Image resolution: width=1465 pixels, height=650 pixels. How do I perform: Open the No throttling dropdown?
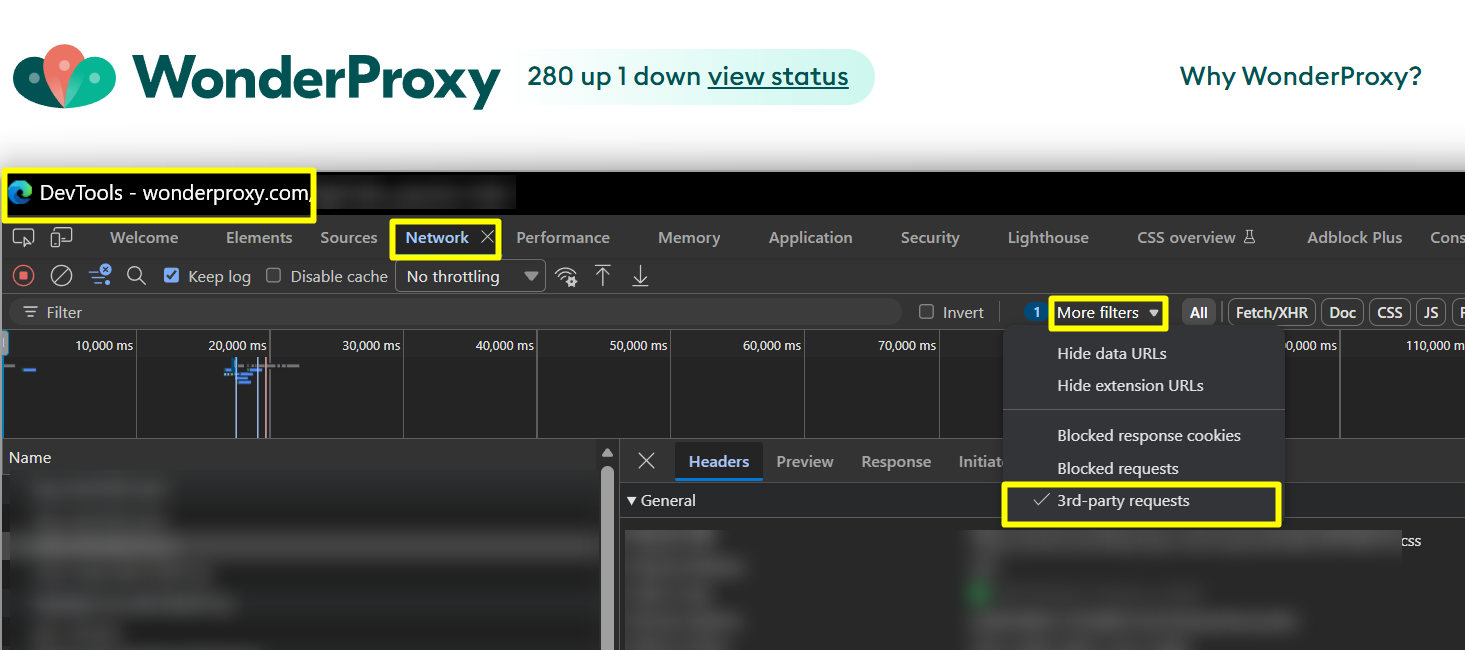(x=471, y=276)
